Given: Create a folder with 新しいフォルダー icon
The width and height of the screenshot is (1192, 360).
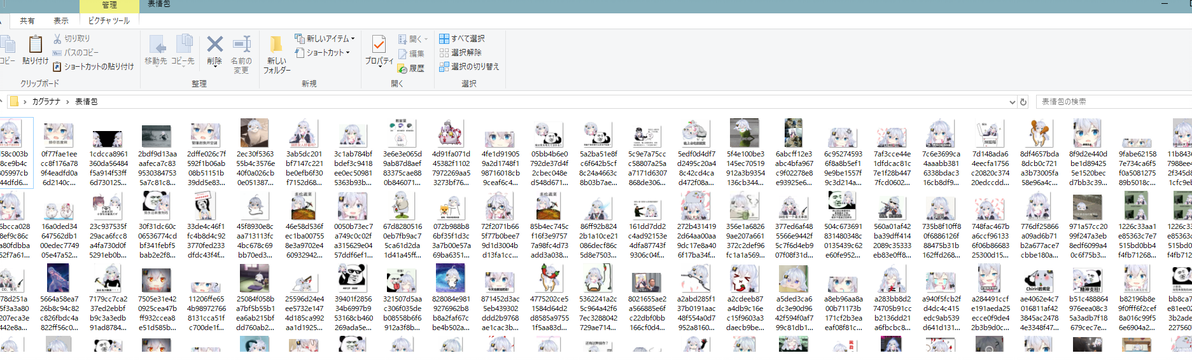Looking at the screenshot, I should (x=277, y=44).
